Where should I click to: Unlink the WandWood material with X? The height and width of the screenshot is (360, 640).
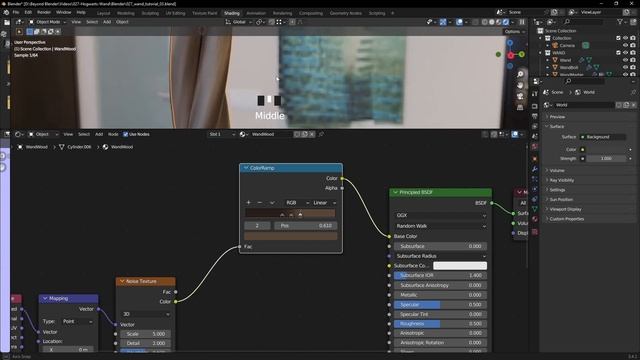(x=312, y=134)
